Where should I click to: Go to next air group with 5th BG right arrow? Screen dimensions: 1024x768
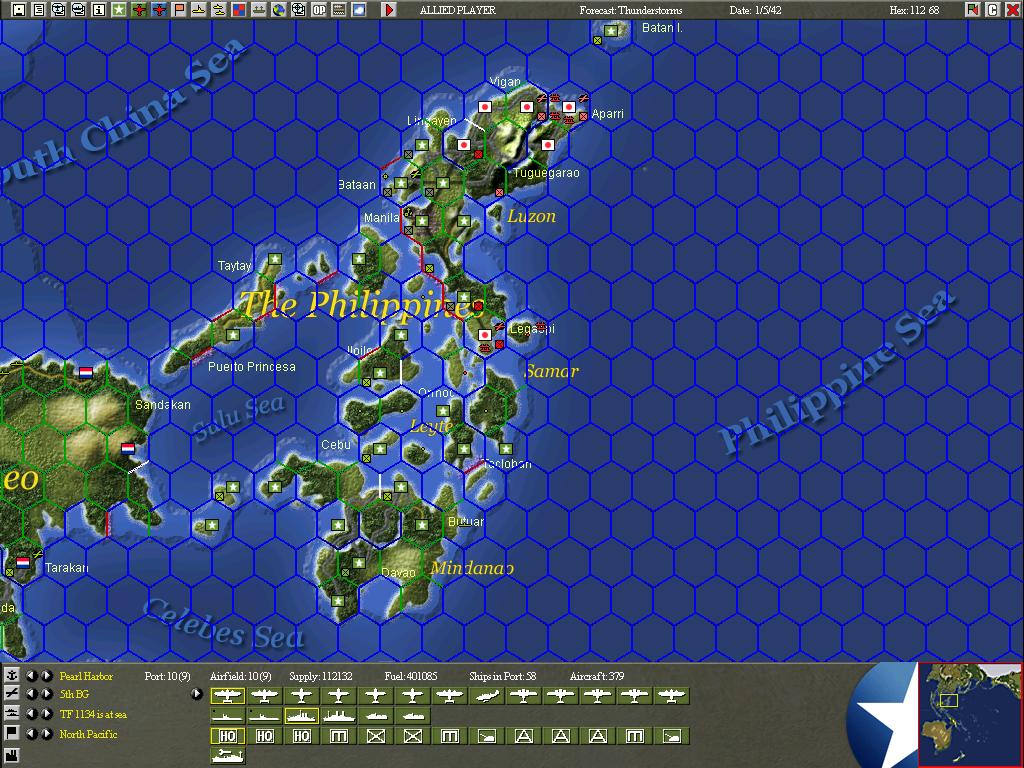click(x=46, y=694)
